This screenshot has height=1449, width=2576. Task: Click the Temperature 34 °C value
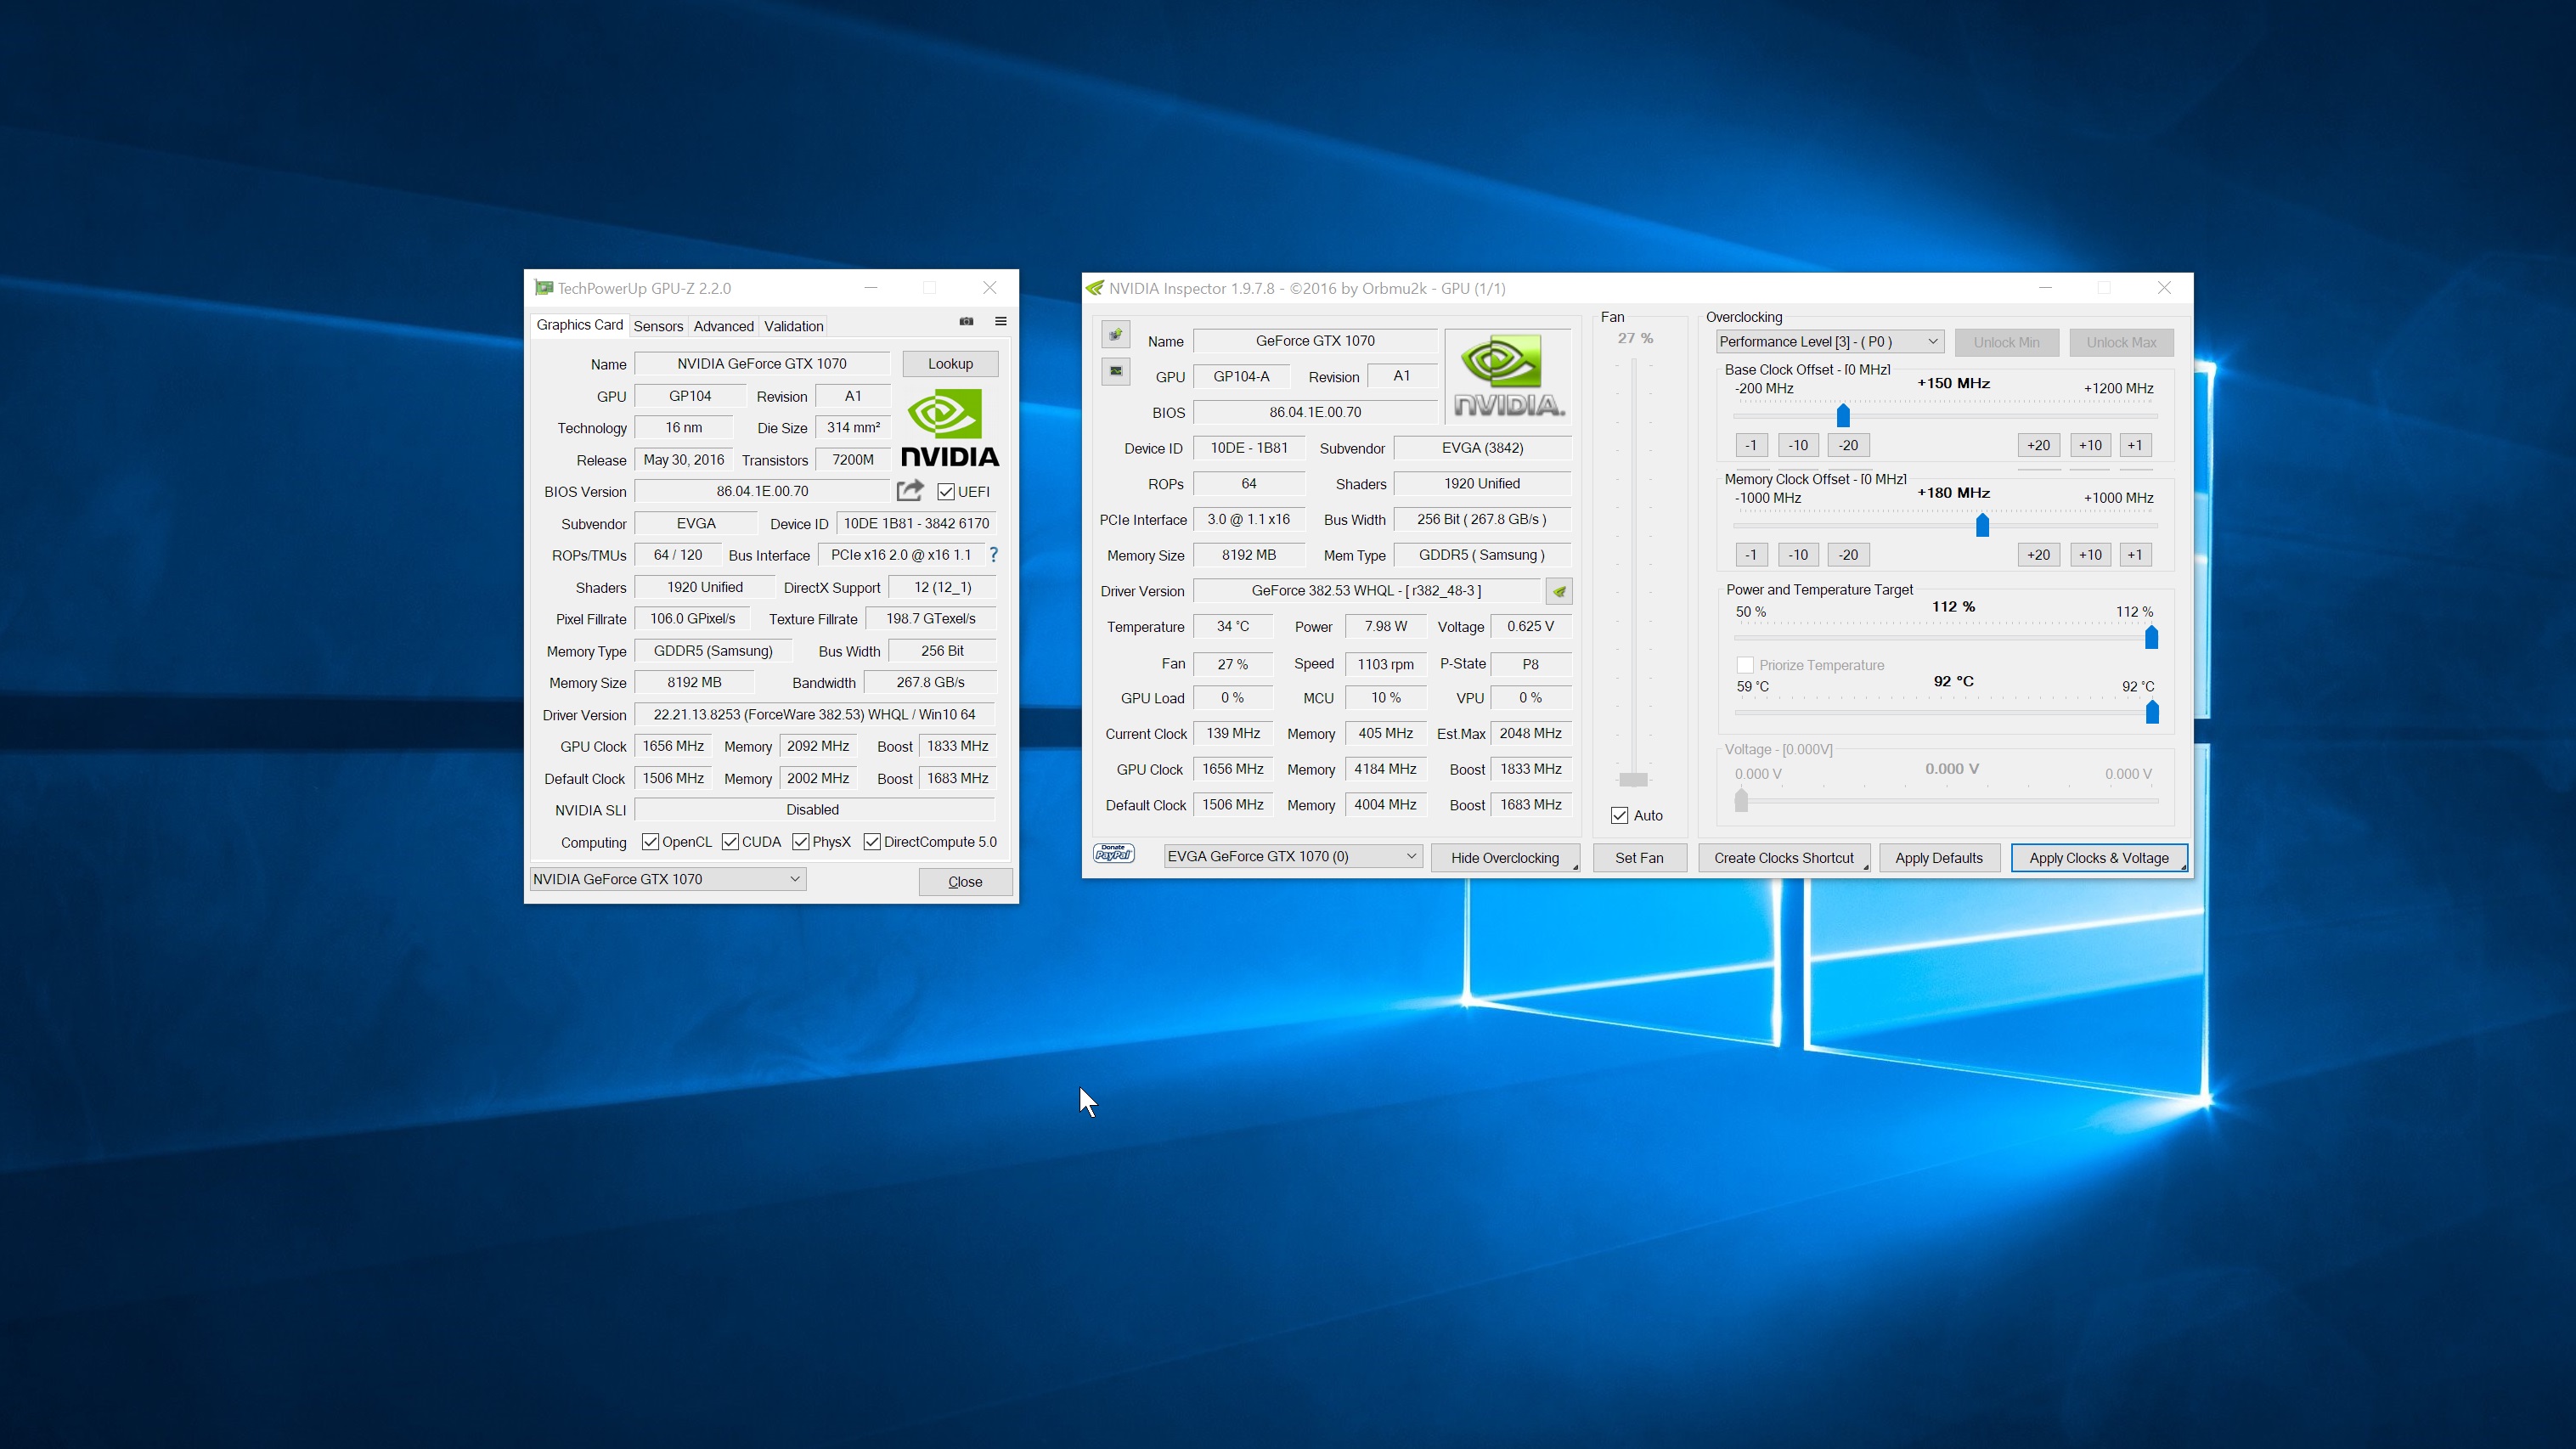point(1232,627)
